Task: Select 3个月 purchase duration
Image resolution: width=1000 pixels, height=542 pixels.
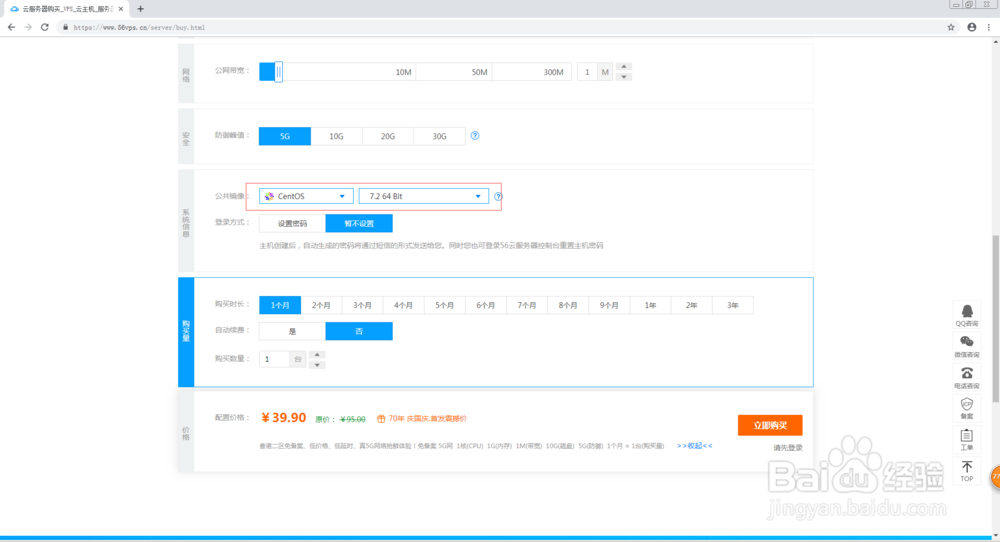Action: 362,305
